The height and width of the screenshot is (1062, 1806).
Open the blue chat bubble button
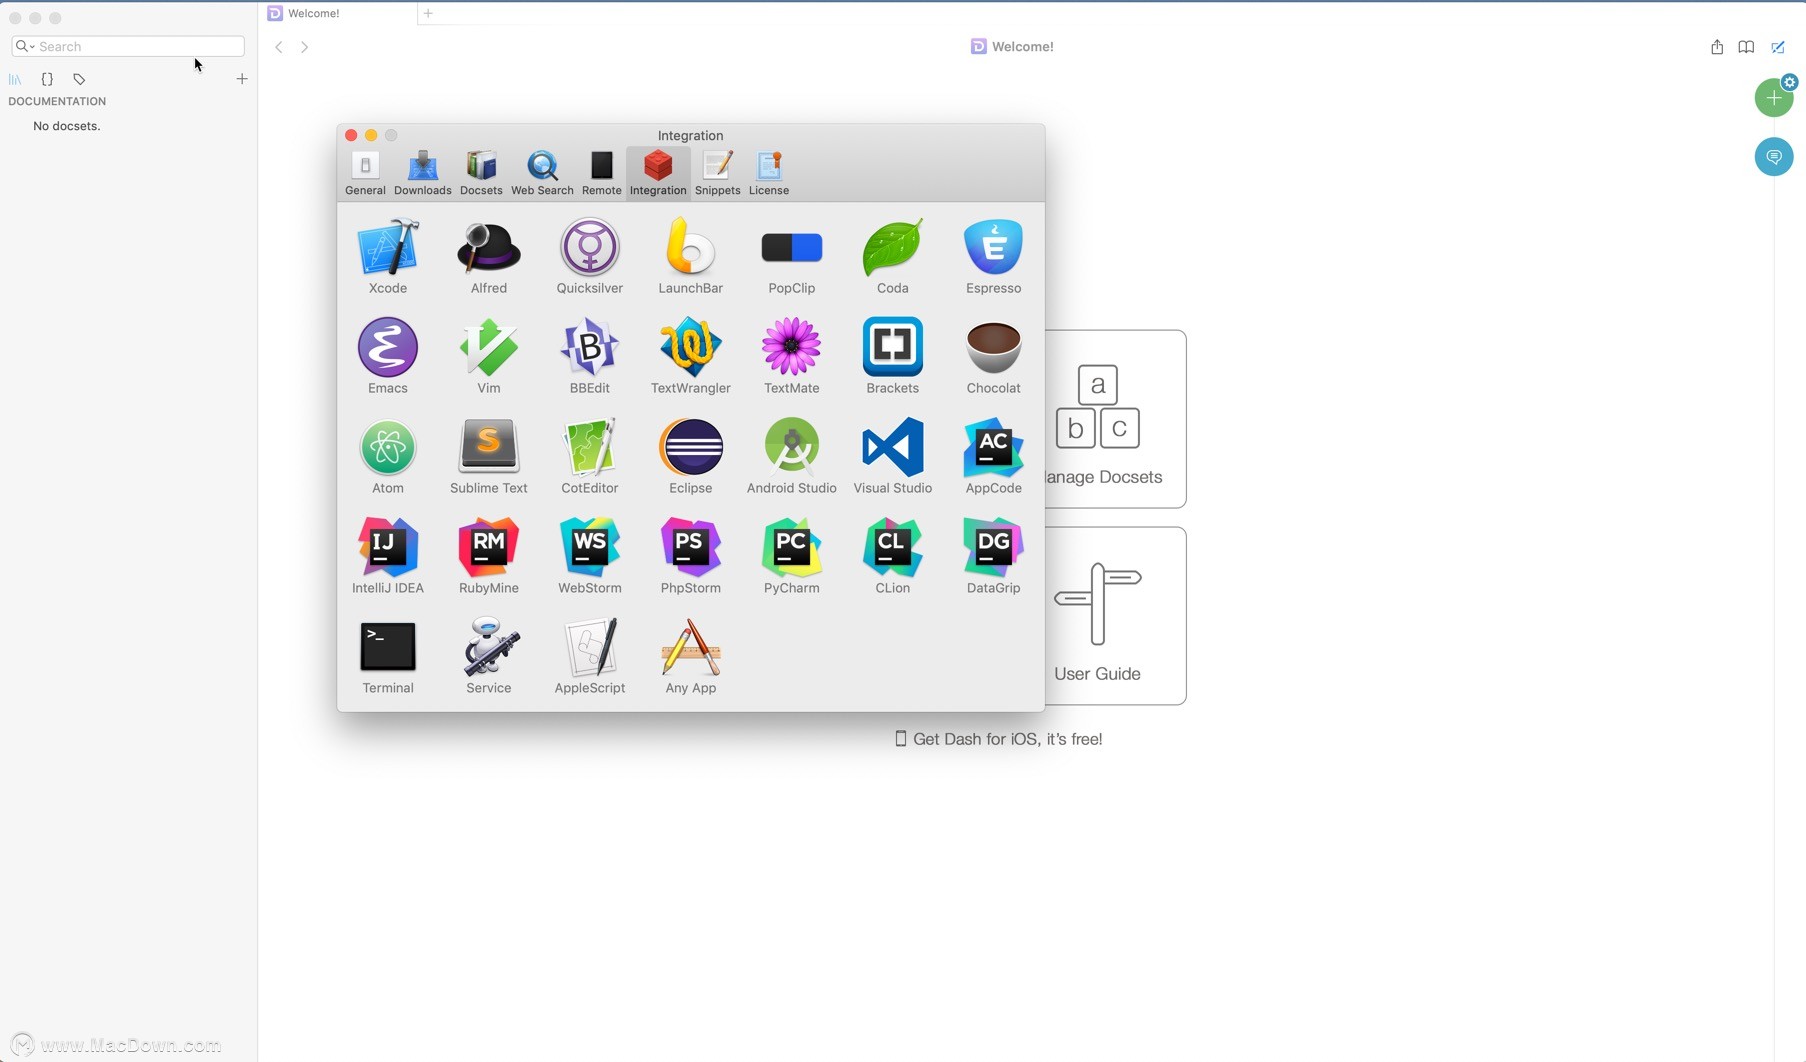(1774, 157)
